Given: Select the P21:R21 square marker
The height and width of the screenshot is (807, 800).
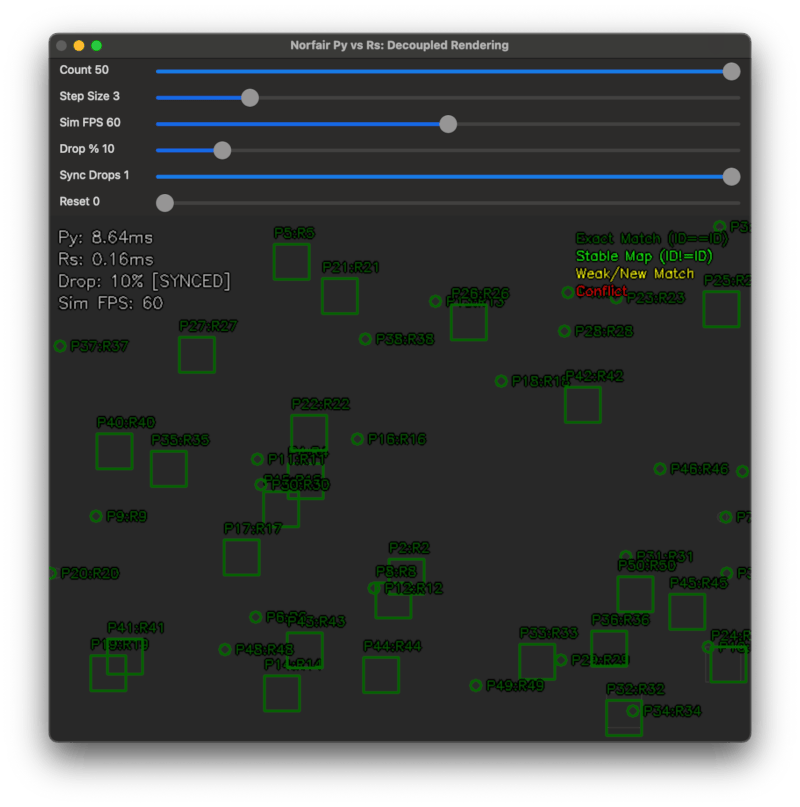Looking at the screenshot, I should pos(339,296).
